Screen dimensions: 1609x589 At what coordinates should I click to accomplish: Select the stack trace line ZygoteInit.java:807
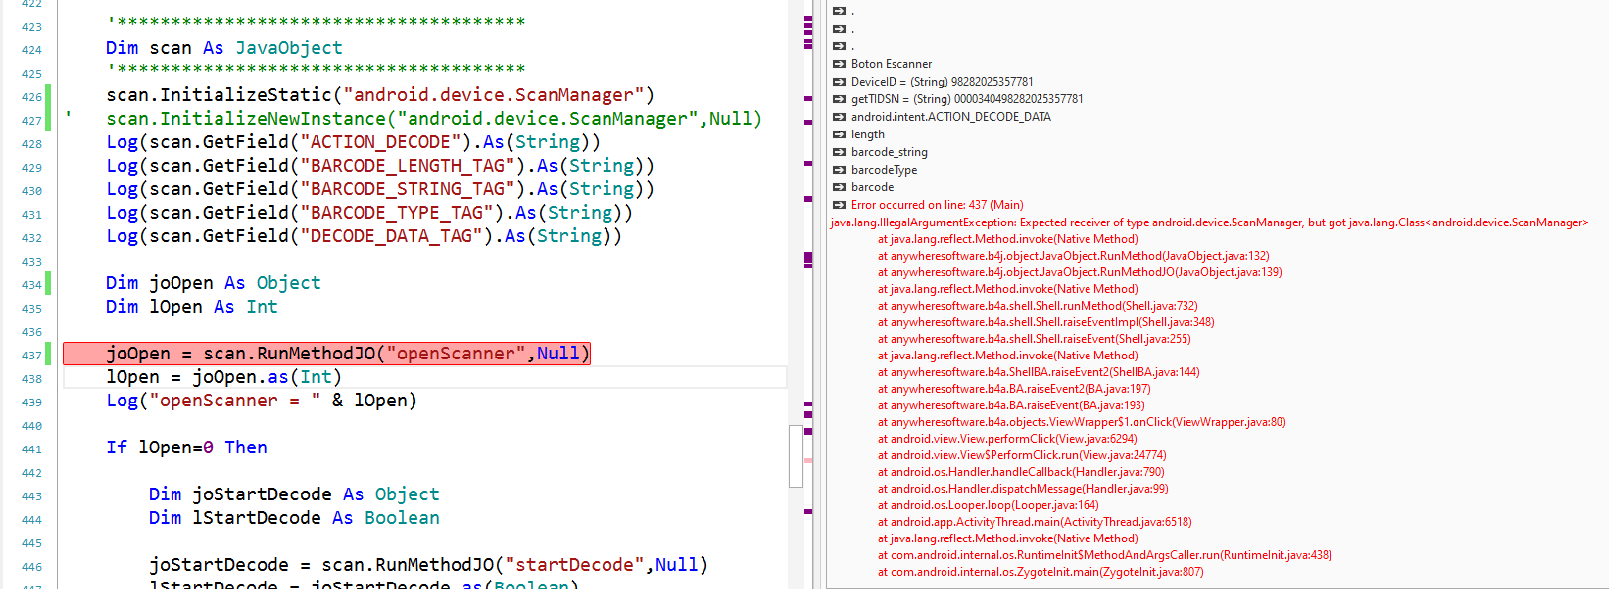point(1041,572)
